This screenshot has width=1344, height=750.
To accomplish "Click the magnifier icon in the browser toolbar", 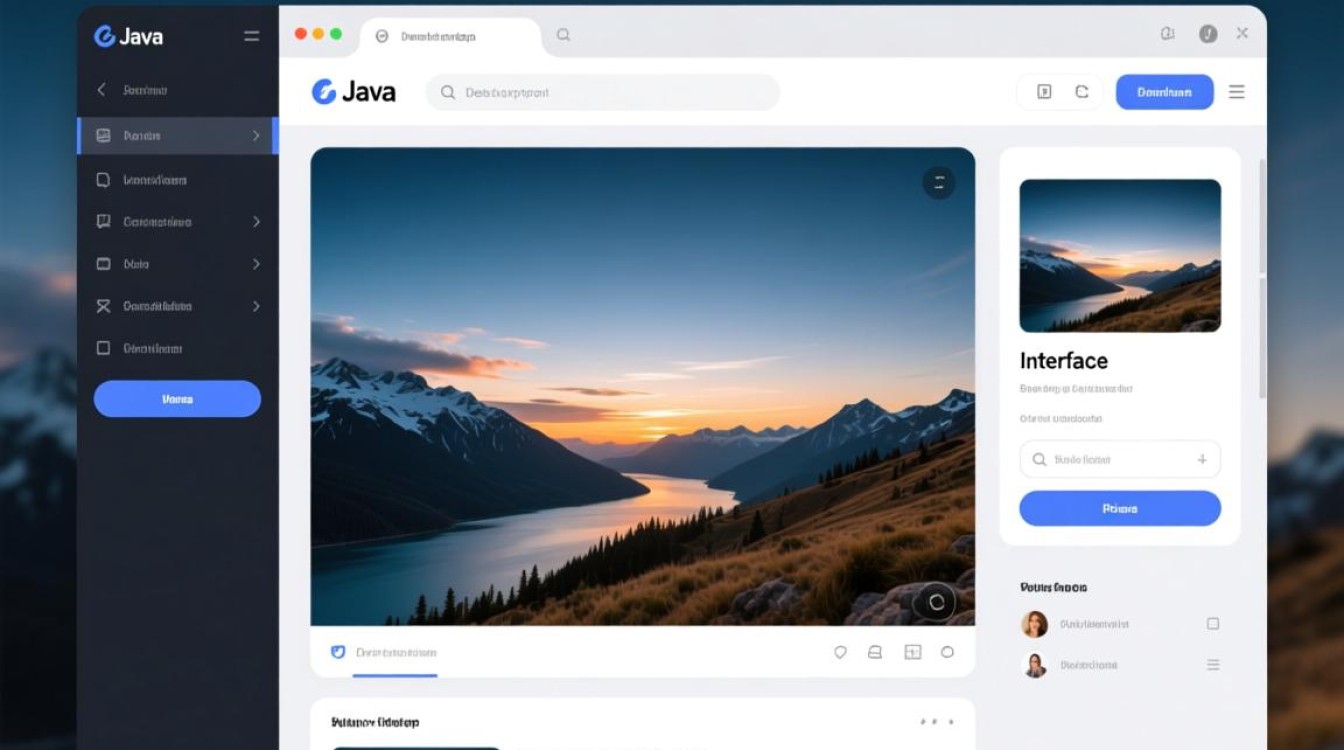I will tap(563, 34).
